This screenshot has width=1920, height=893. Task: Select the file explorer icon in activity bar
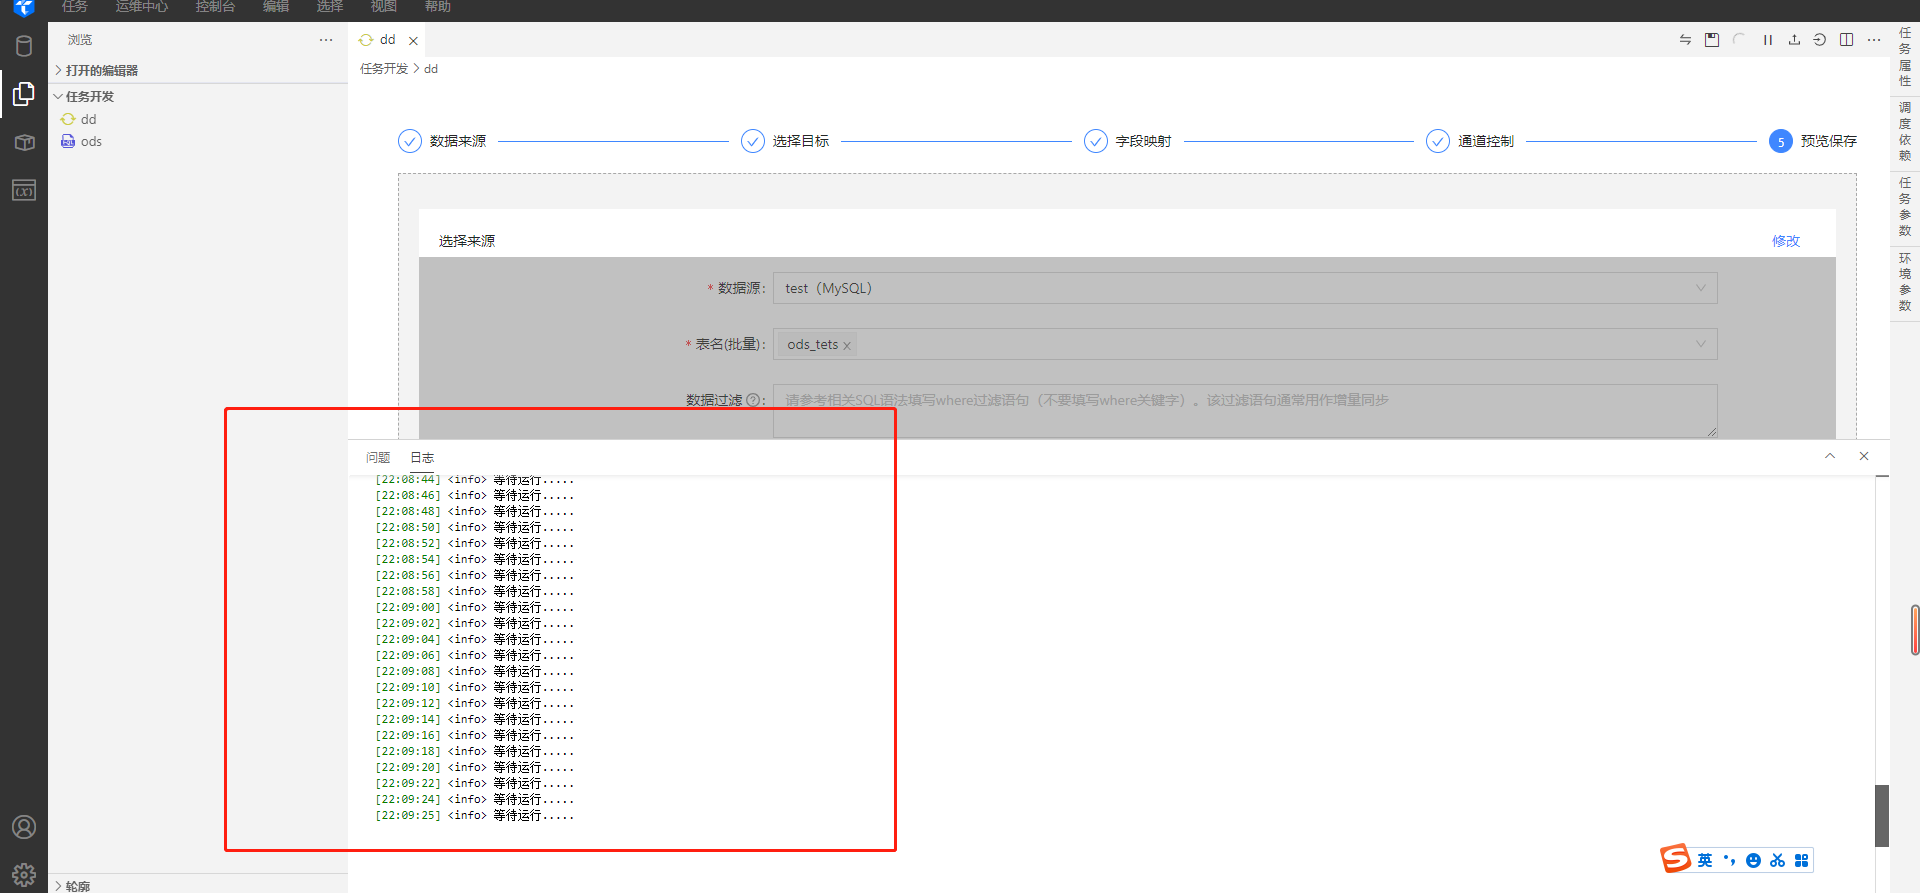click(x=24, y=94)
